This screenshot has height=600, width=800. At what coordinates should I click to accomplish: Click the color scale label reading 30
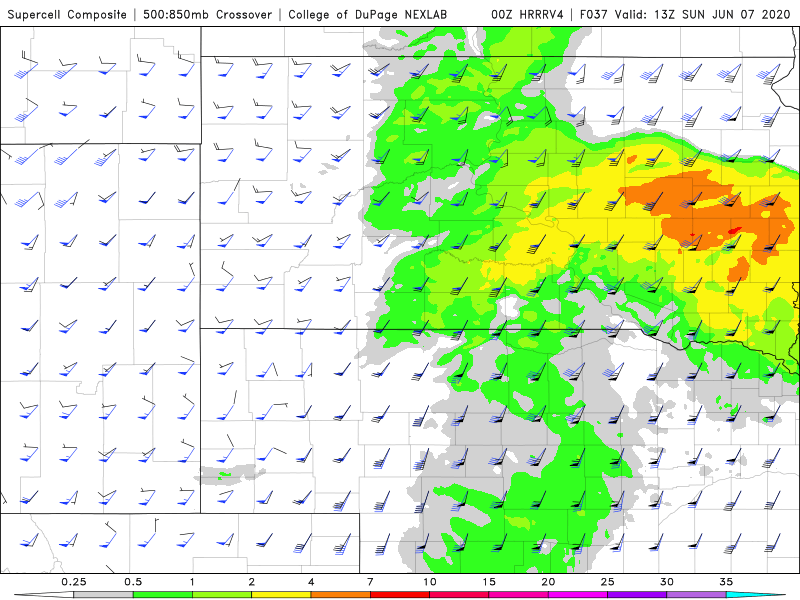click(x=667, y=582)
